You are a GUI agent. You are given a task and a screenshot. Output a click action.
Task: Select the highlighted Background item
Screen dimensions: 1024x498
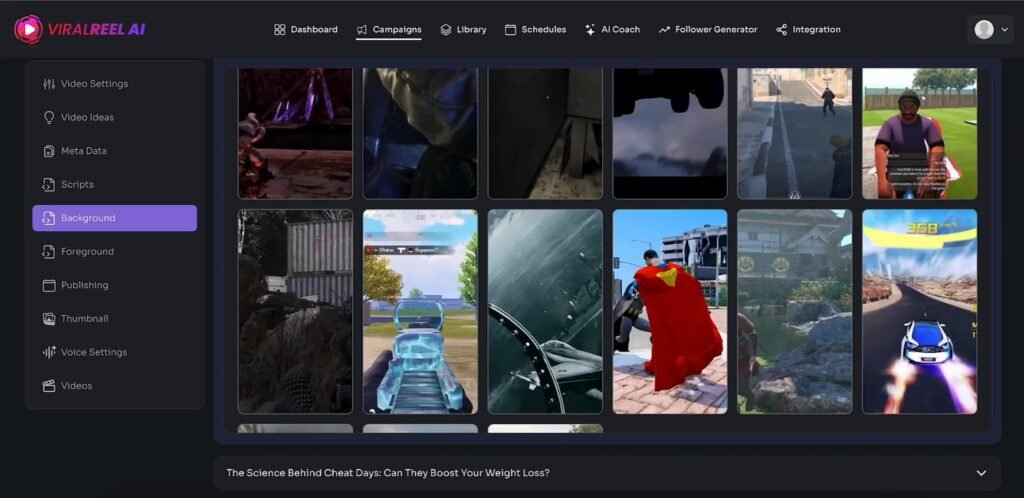click(x=114, y=218)
